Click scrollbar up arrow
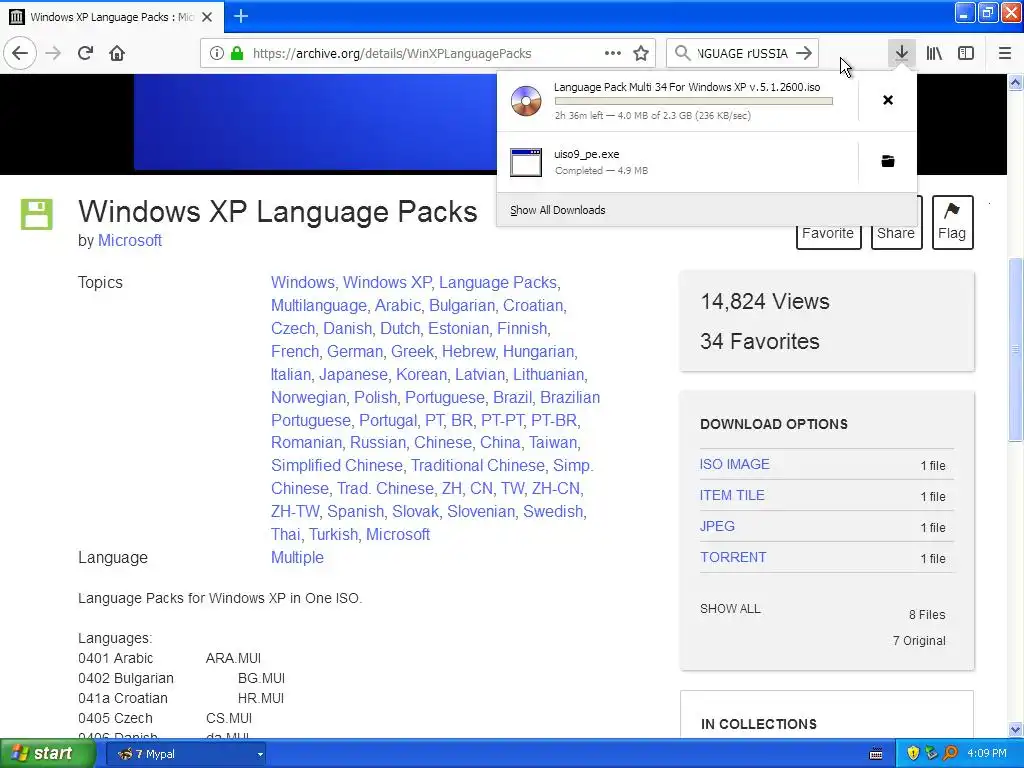 click(x=1016, y=82)
